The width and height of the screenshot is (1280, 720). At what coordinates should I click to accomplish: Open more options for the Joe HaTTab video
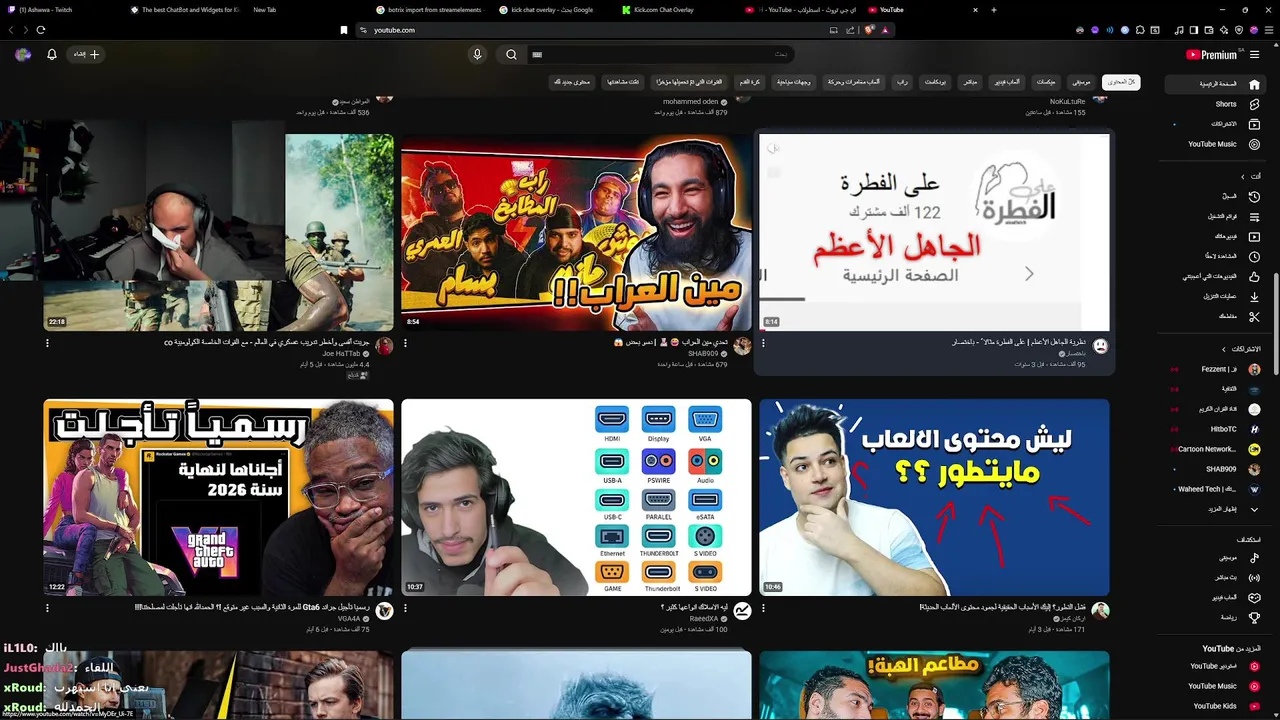[x=47, y=343]
